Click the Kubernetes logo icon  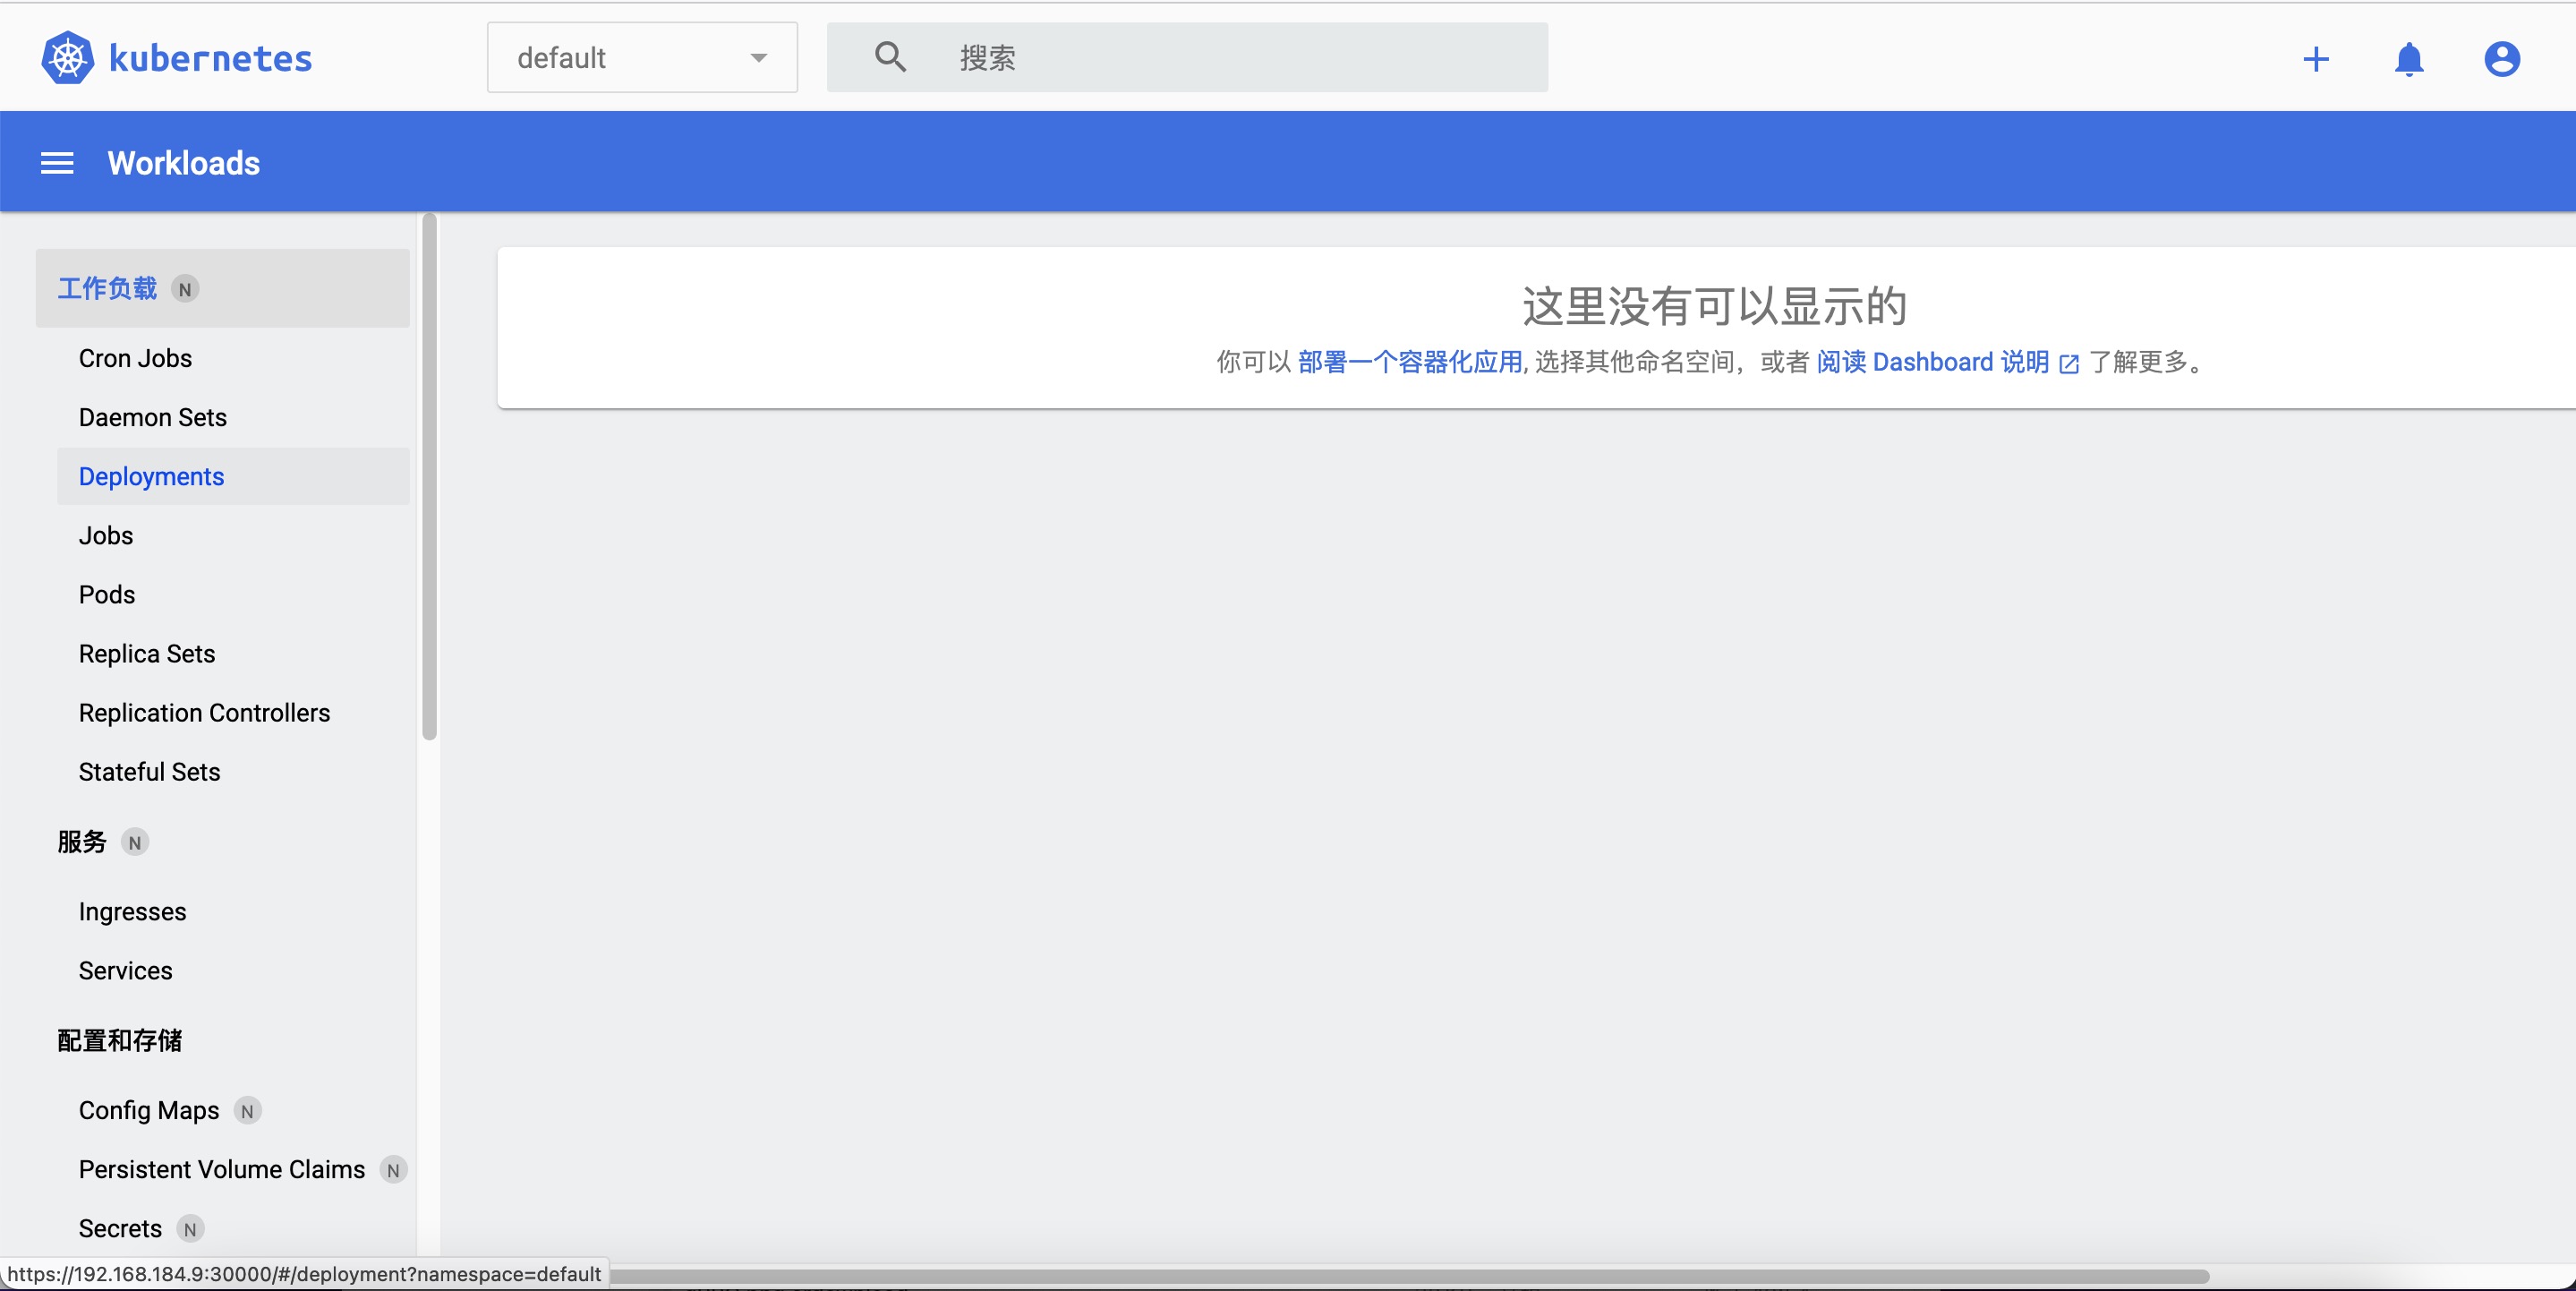click(67, 57)
